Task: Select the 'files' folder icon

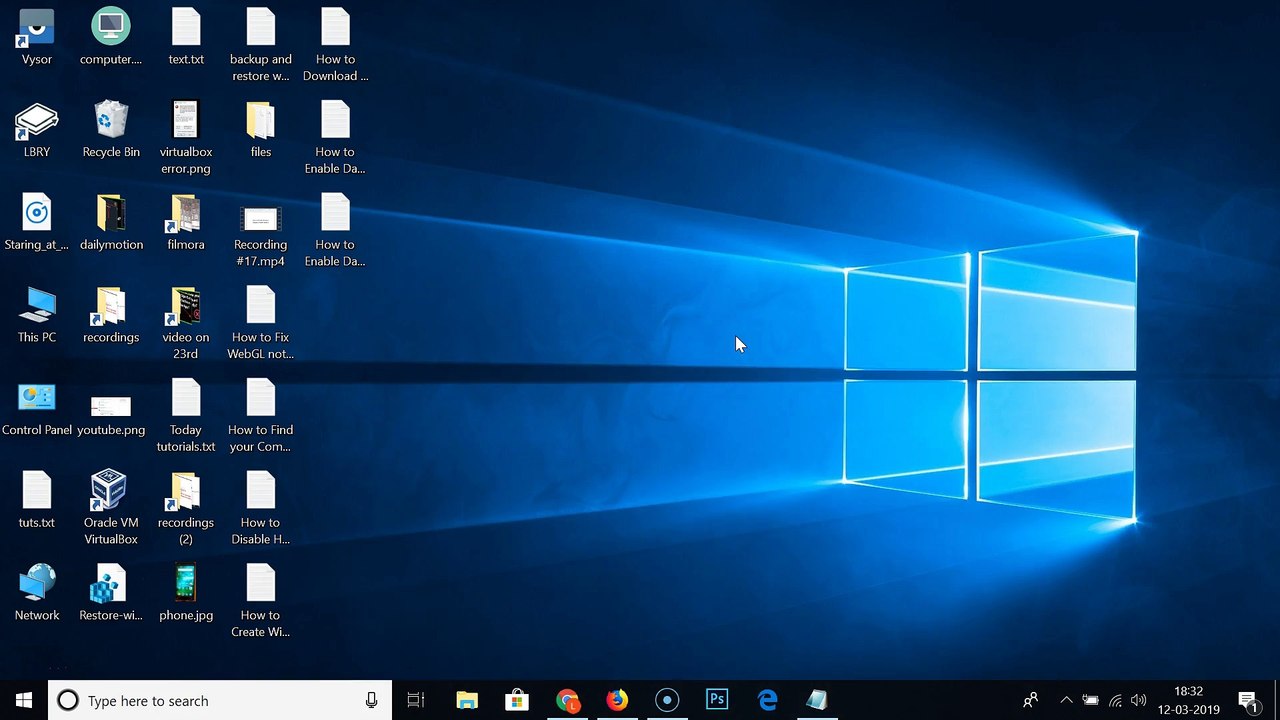Action: (261, 129)
